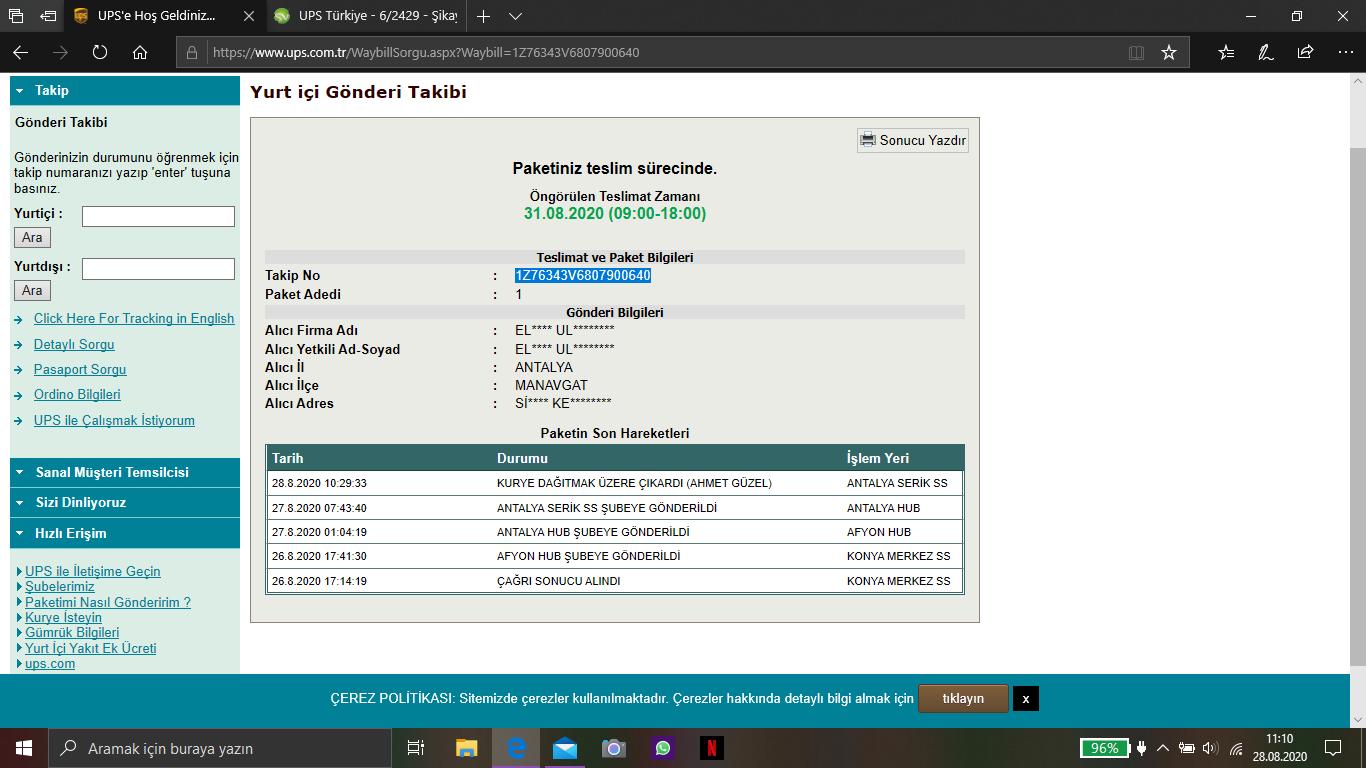Click the browser refresh icon
The image size is (1366, 768).
[x=100, y=52]
